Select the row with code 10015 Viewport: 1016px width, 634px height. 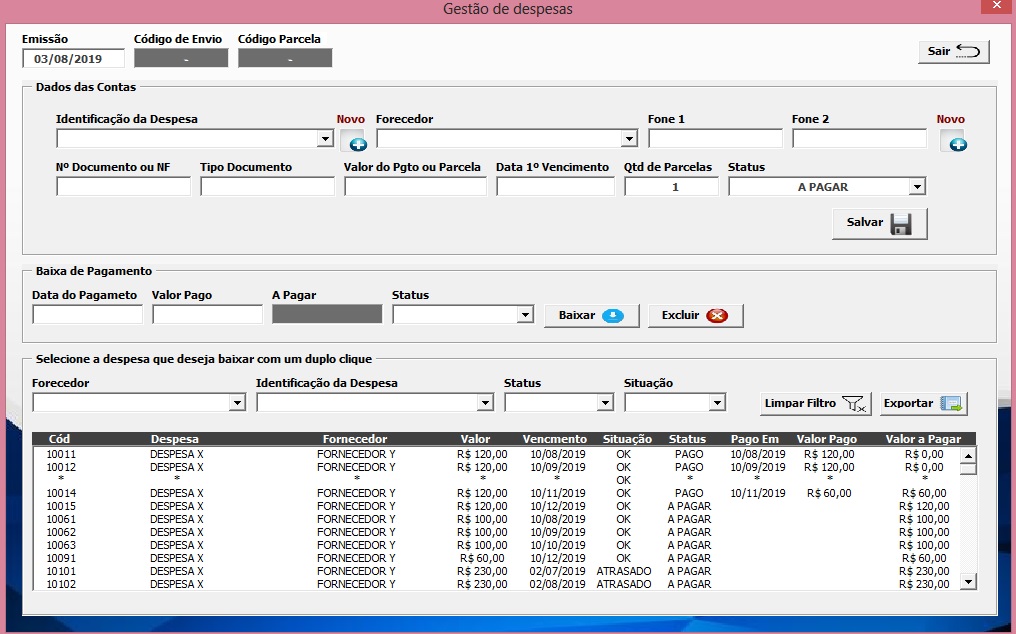coord(497,506)
